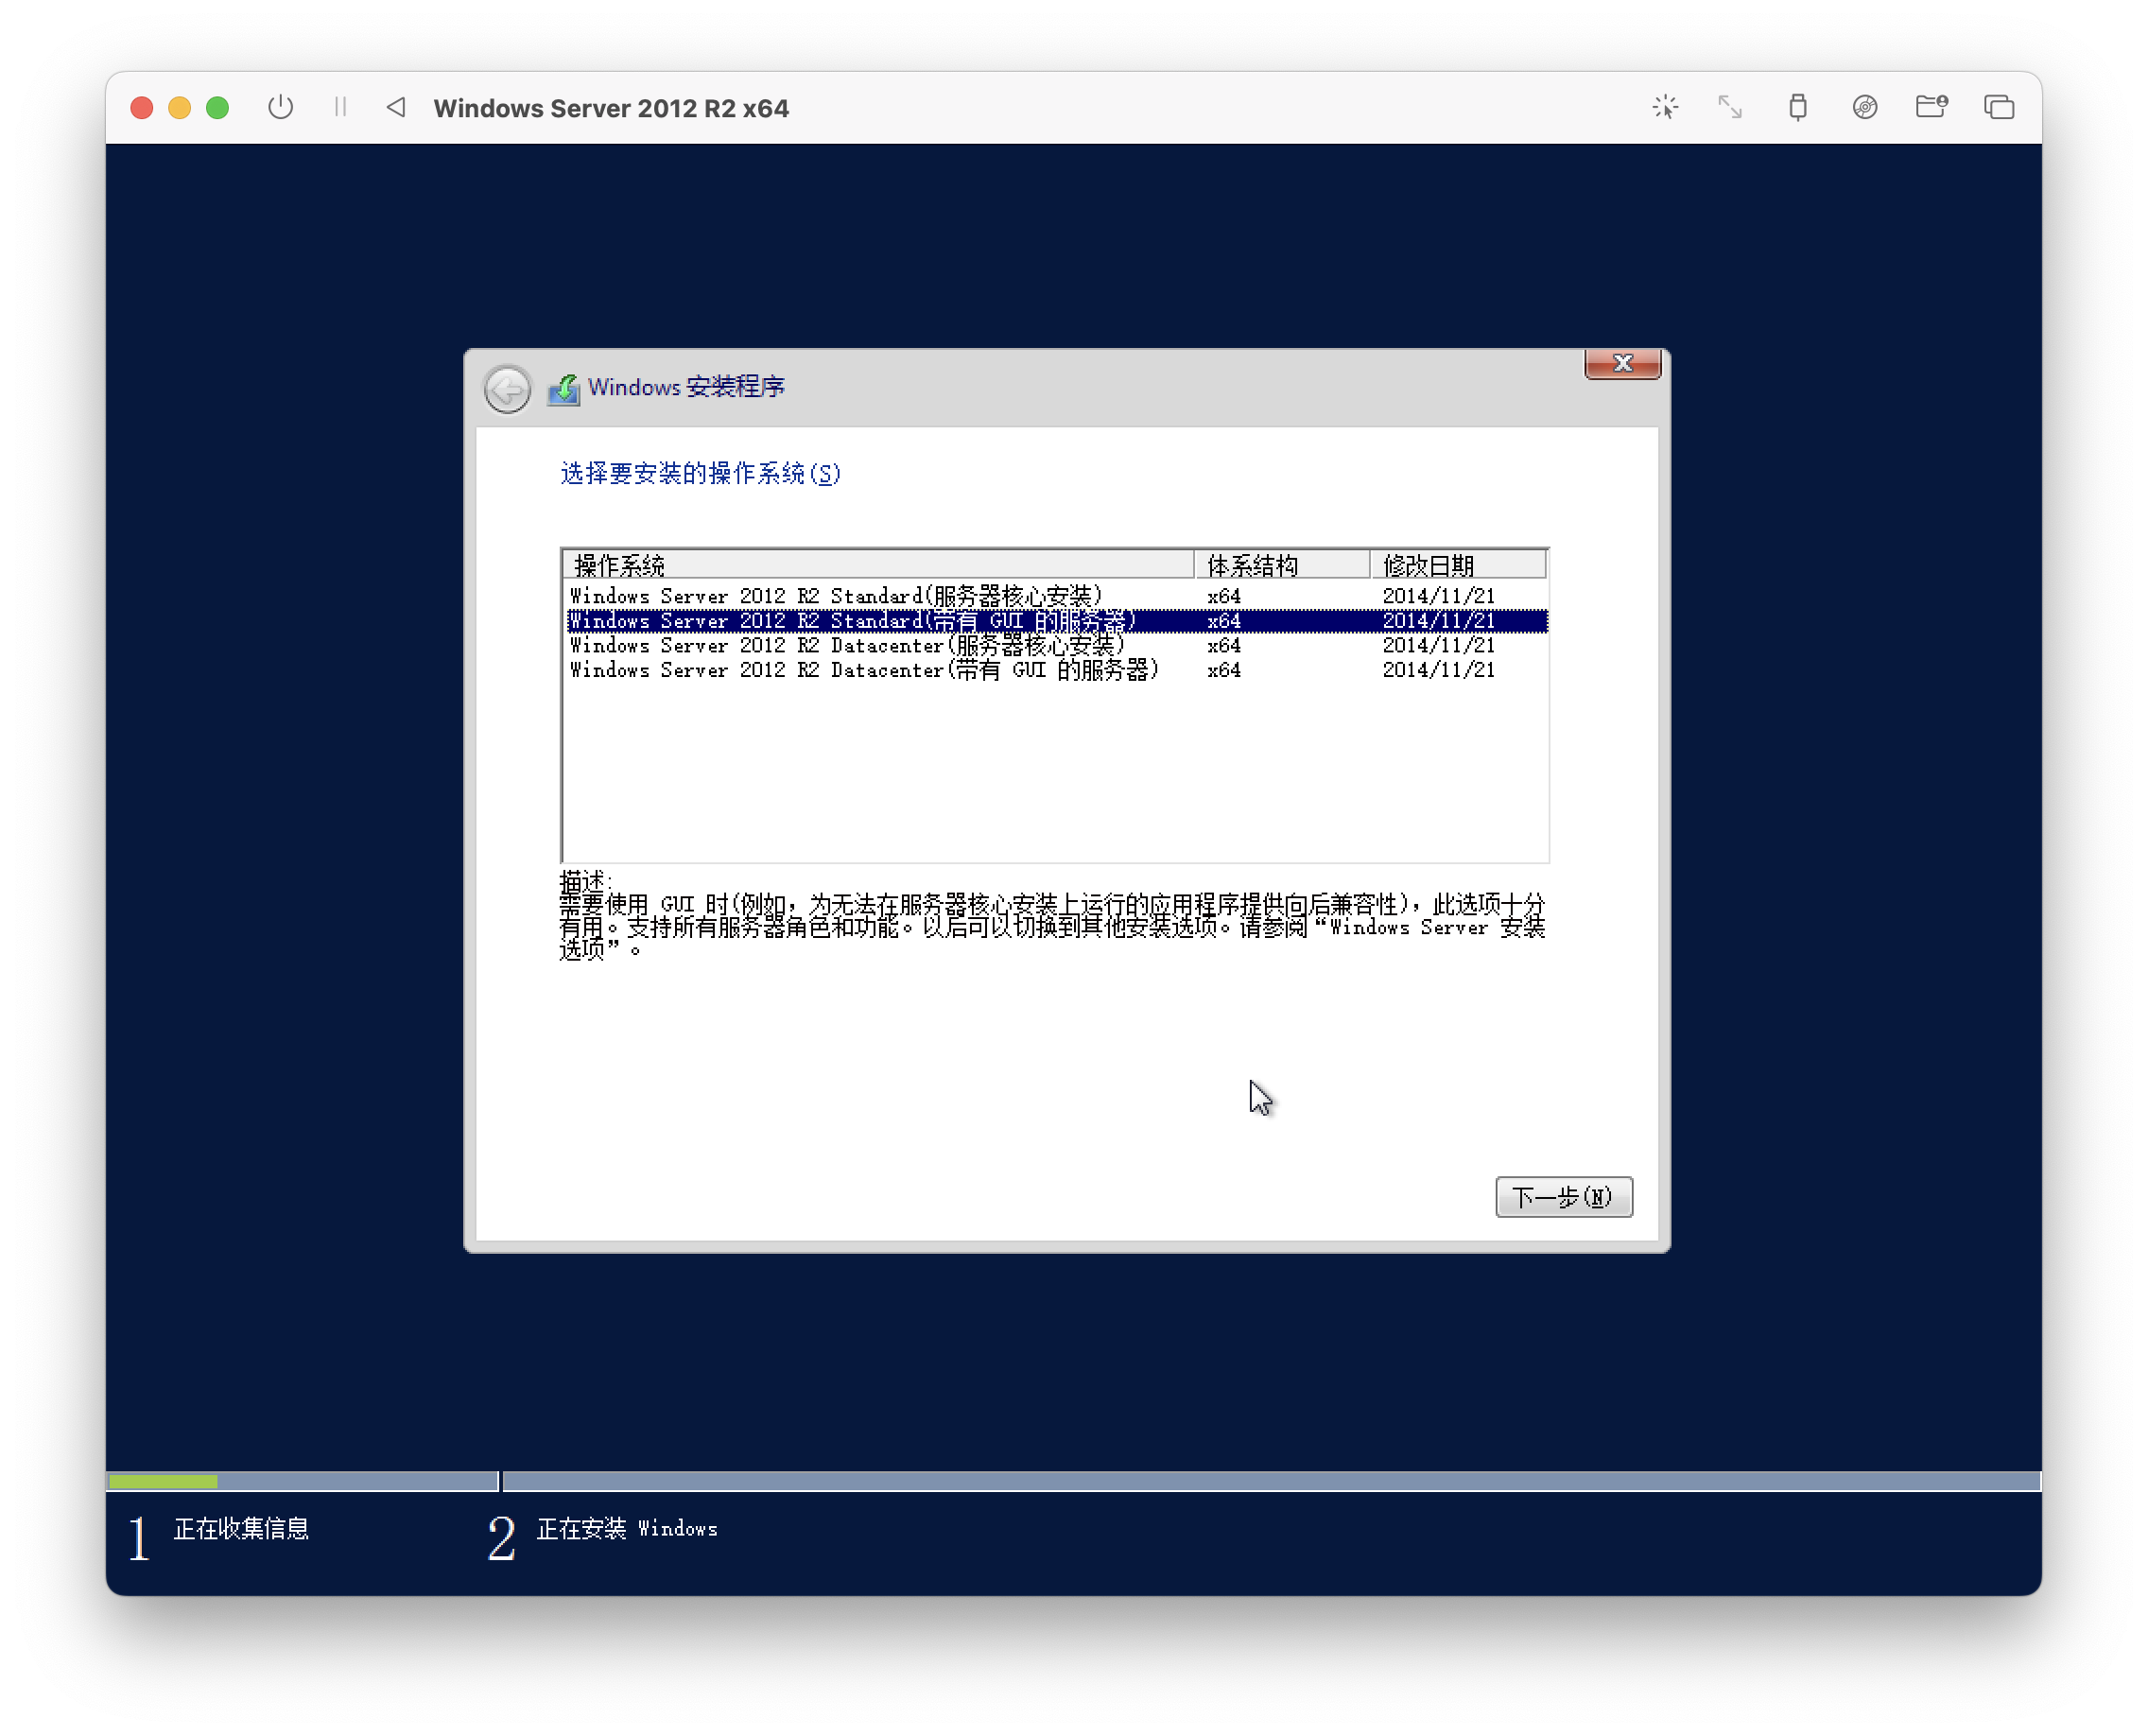Click the 修改日期 column header
This screenshot has height=1736, width=2148.
point(1459,566)
